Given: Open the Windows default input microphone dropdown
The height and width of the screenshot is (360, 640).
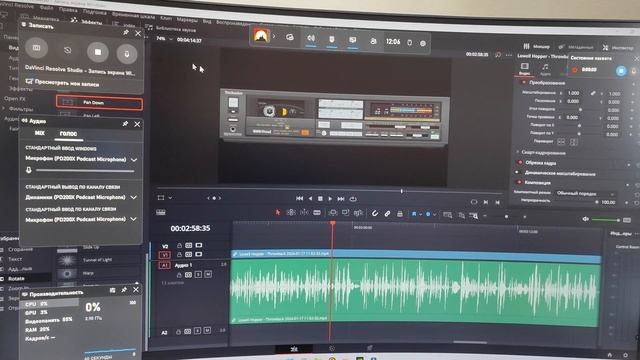Looking at the screenshot, I should [81, 159].
